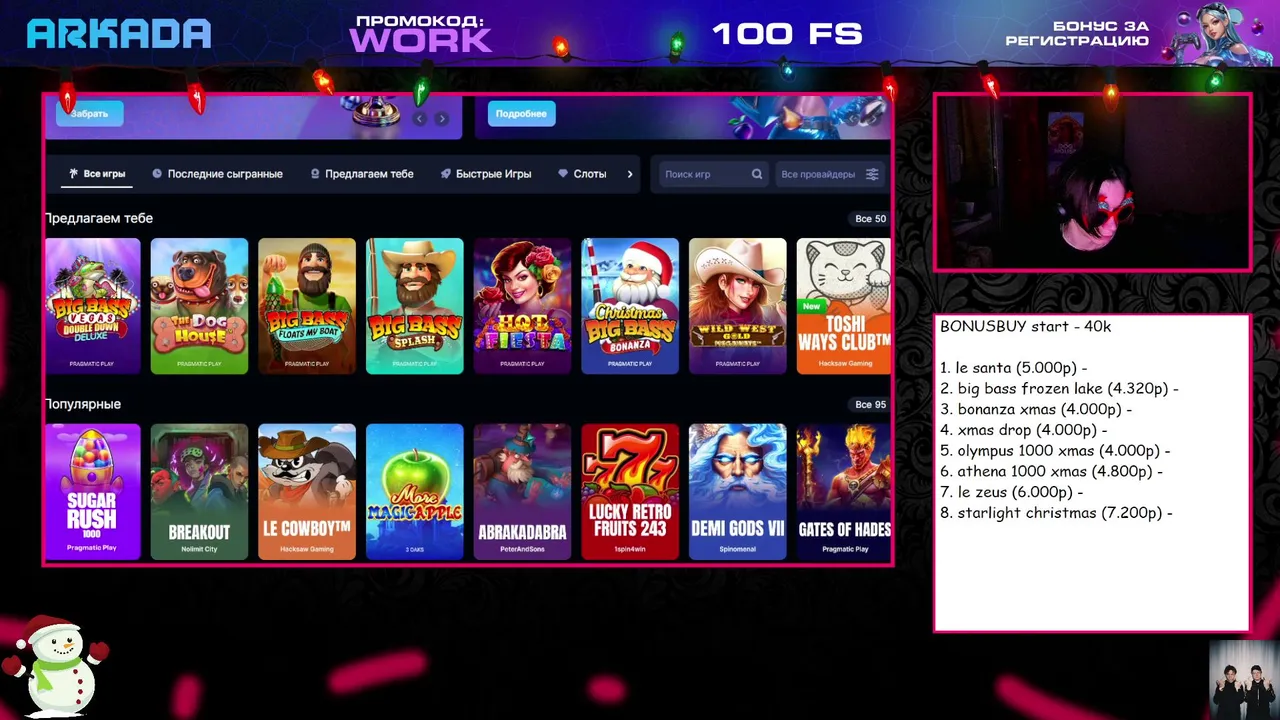Open The Dog House game

(x=199, y=306)
